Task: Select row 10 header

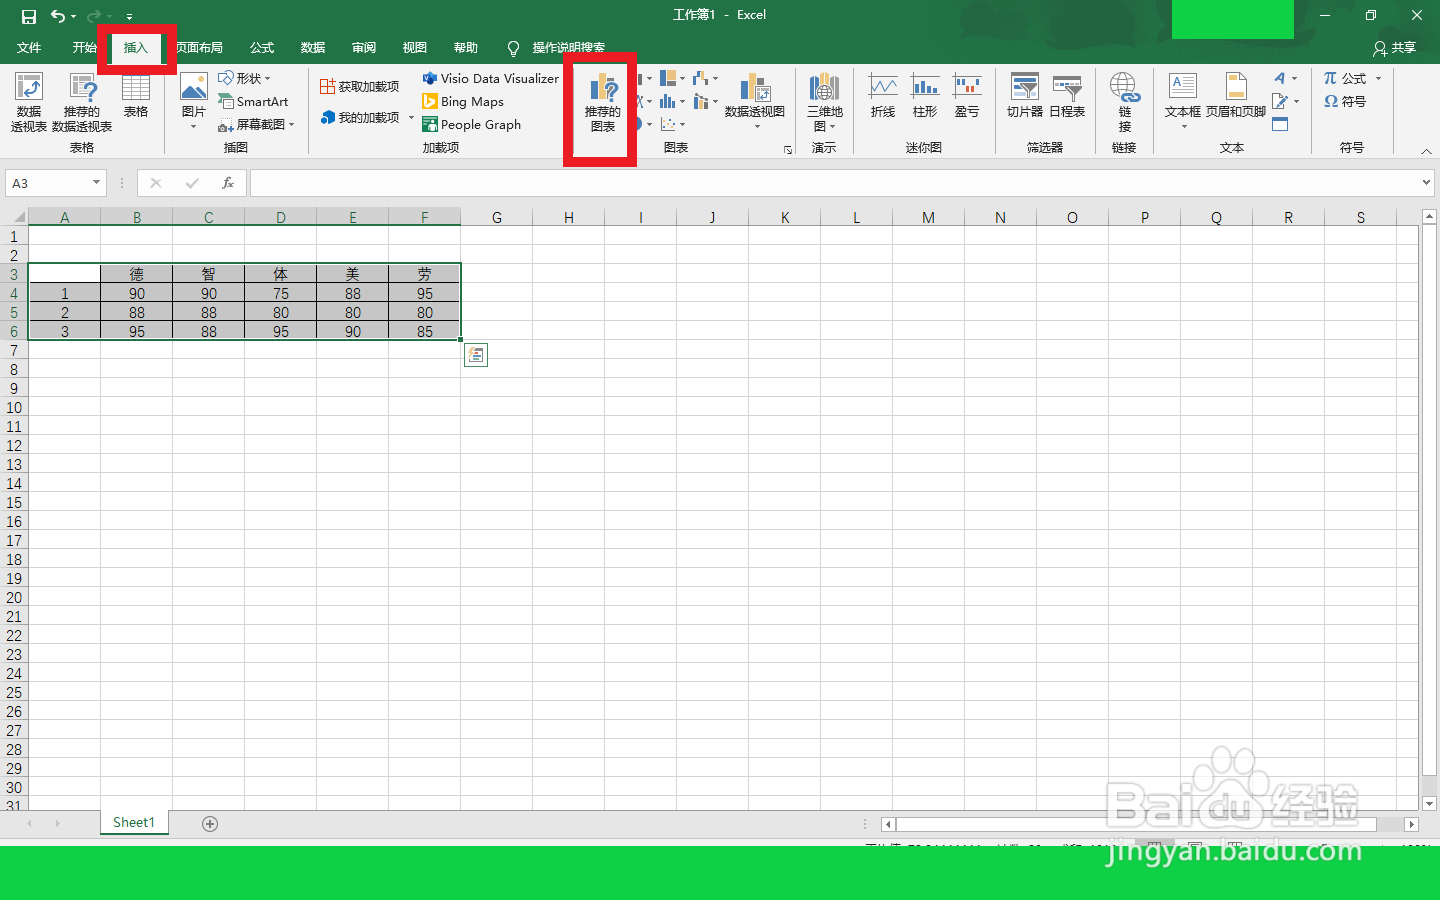Action: 14,407
